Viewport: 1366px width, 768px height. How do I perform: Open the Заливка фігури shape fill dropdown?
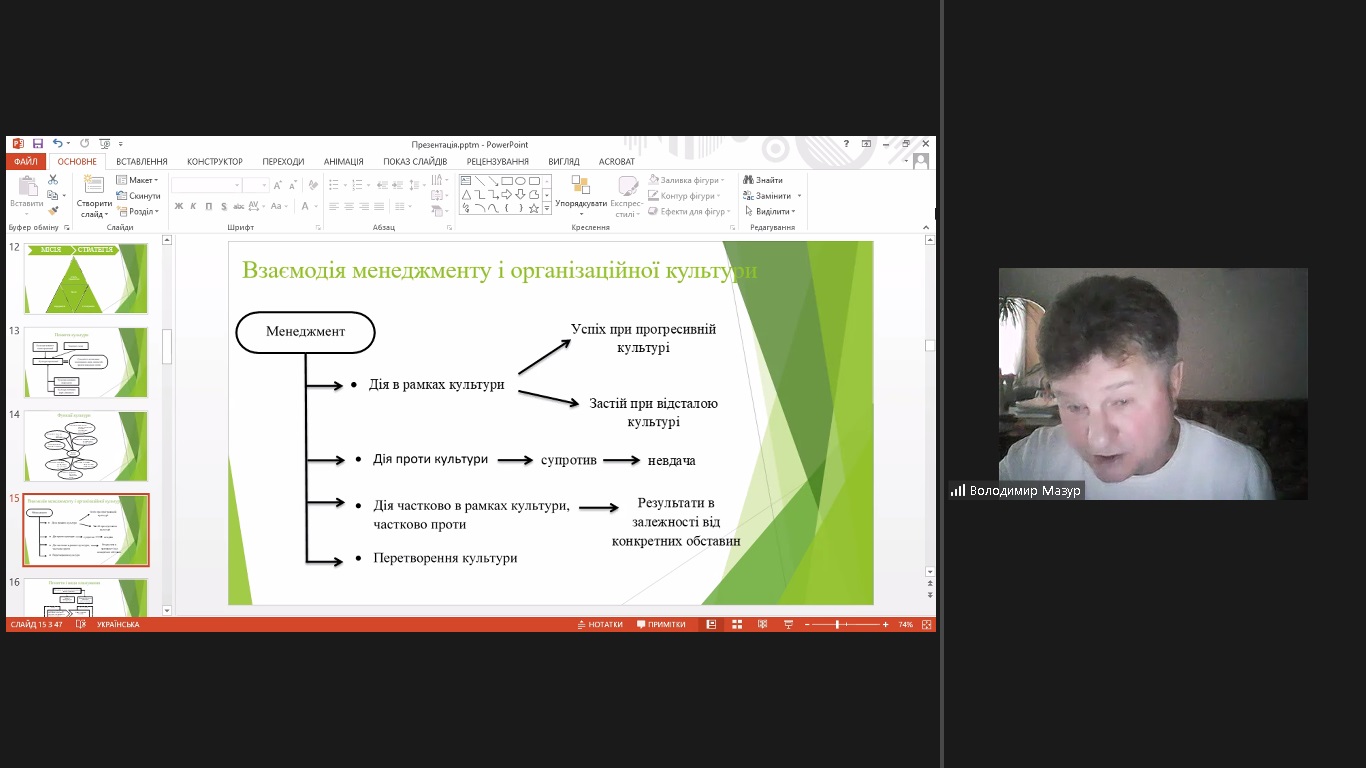(686, 180)
